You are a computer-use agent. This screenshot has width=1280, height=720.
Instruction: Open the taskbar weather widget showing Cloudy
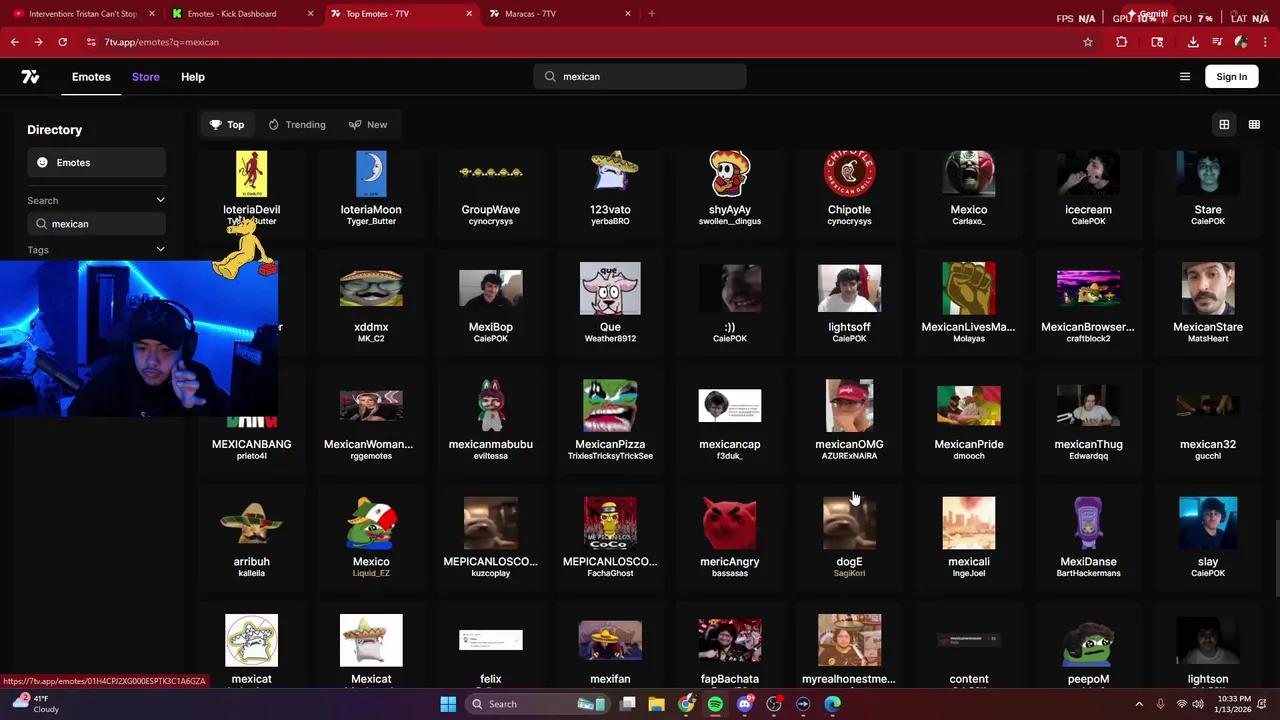tap(35, 704)
